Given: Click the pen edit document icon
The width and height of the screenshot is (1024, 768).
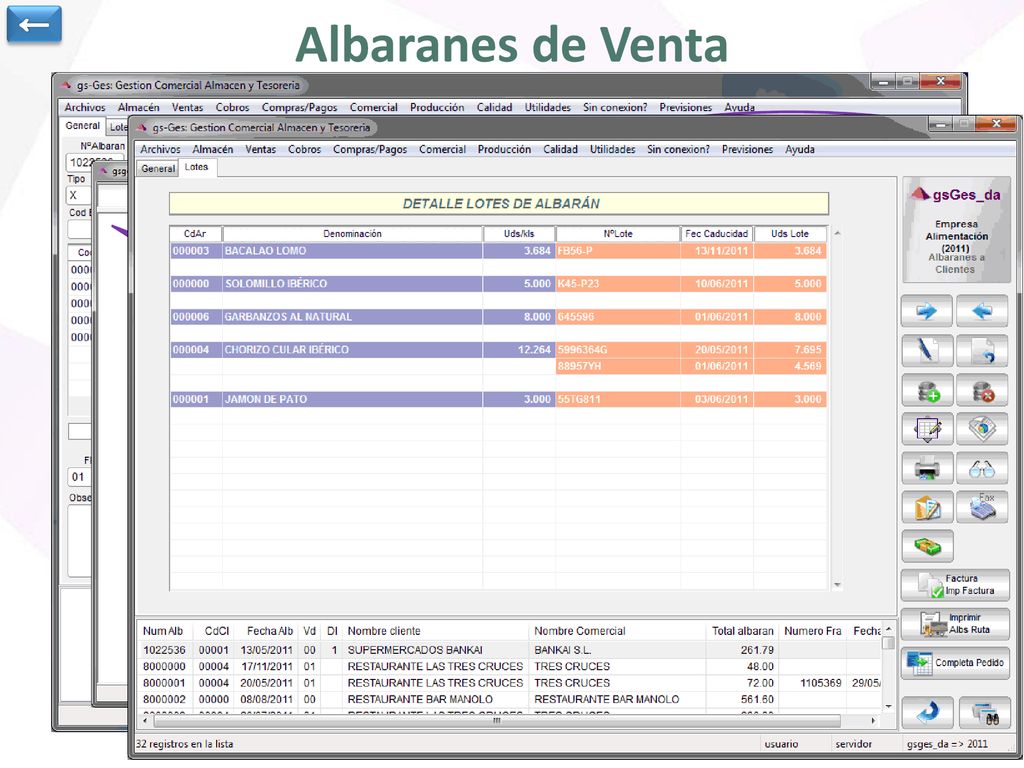Looking at the screenshot, I should (x=927, y=351).
